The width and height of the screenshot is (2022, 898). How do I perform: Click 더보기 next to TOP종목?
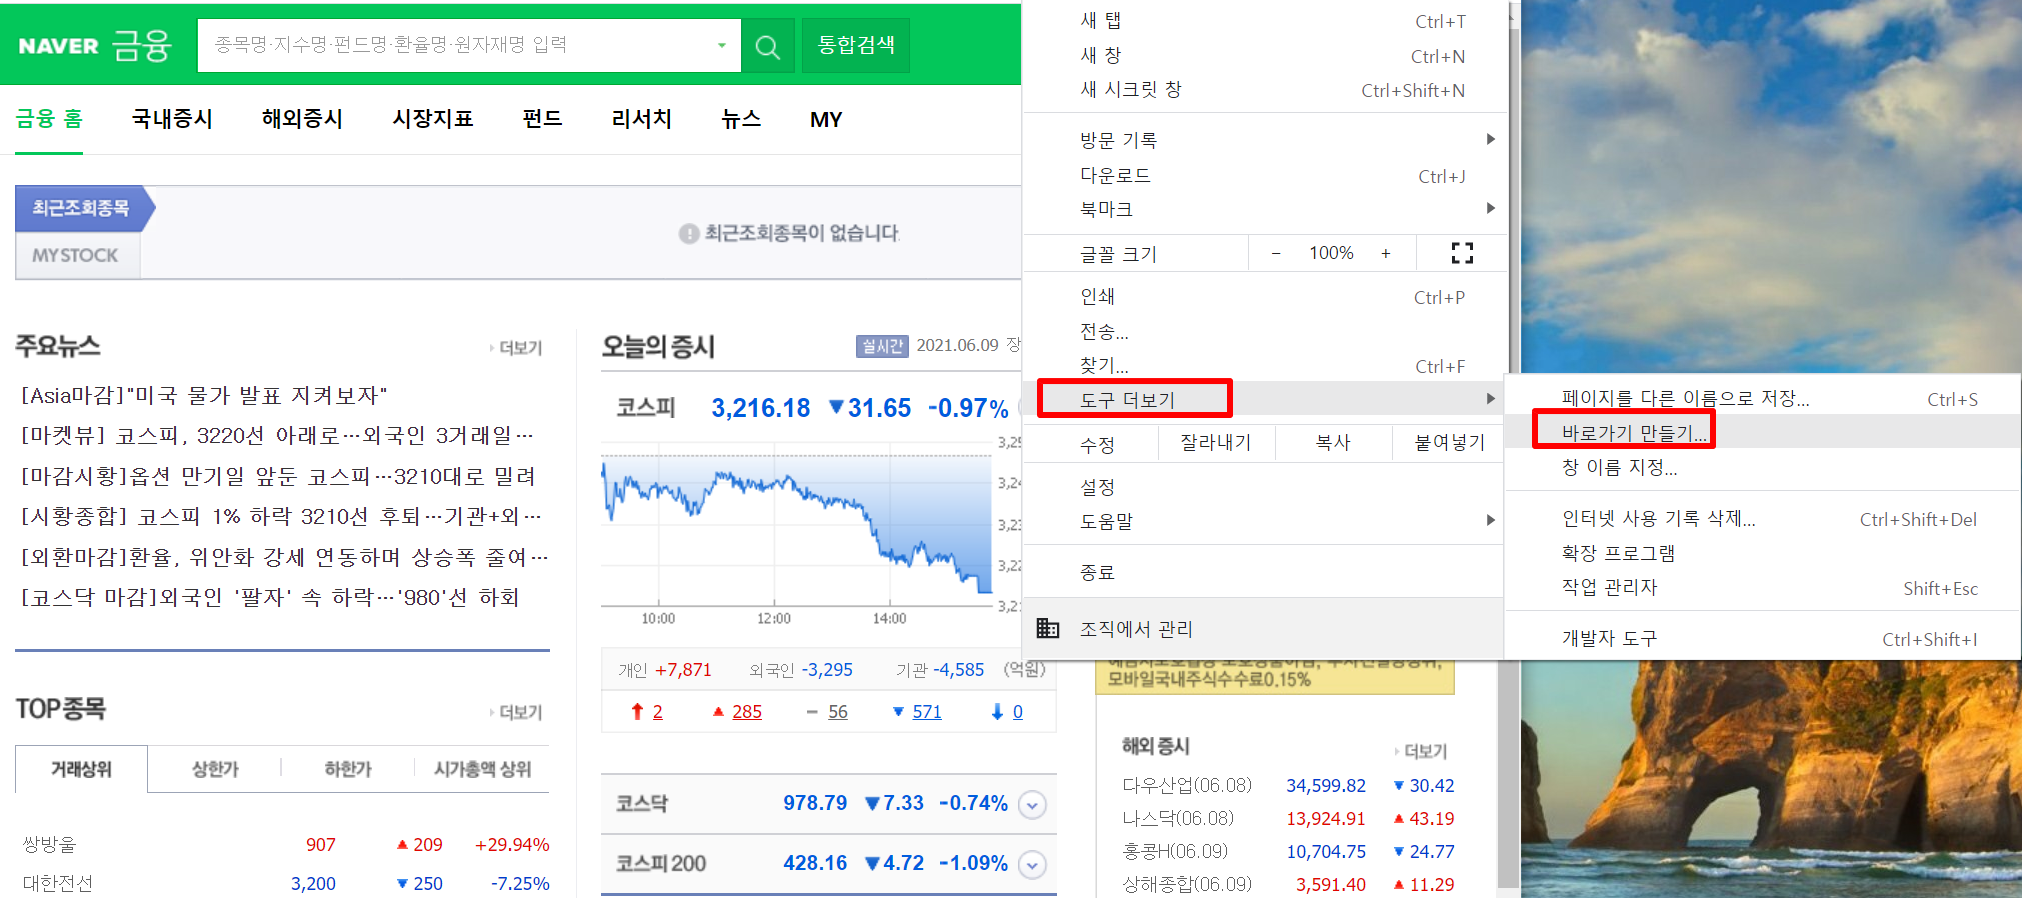517,711
